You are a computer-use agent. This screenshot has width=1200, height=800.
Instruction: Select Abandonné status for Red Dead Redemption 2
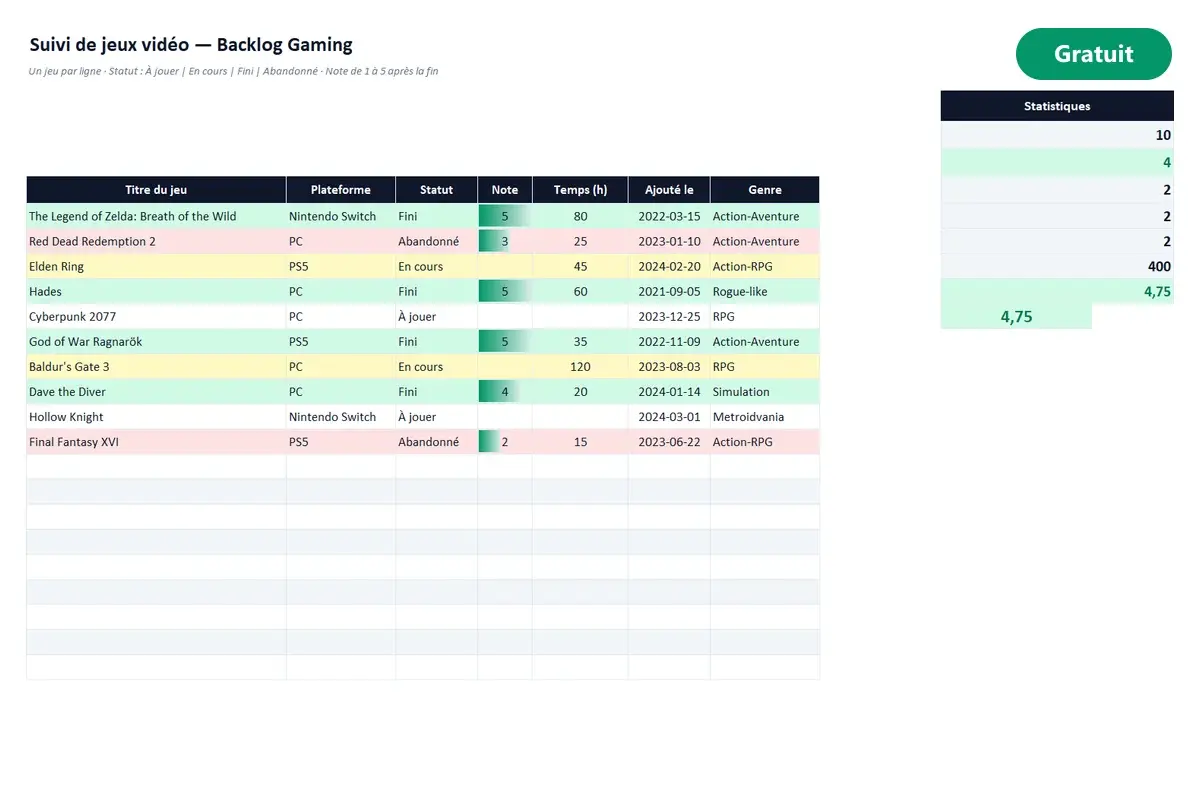pos(436,242)
